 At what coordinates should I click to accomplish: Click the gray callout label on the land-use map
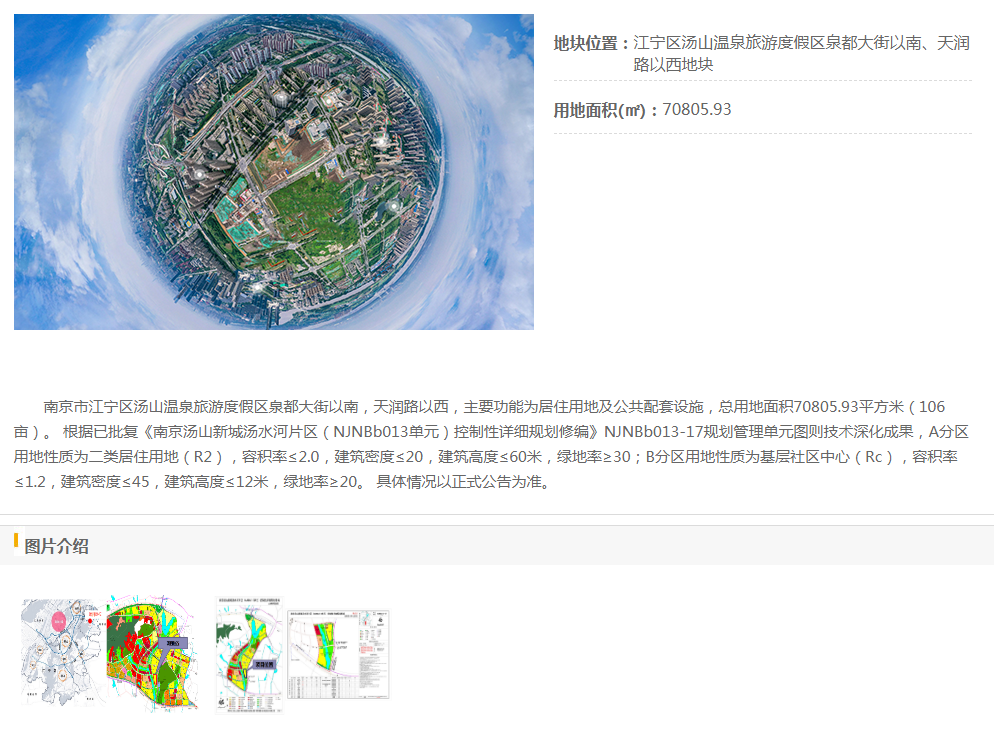pyautogui.click(x=172, y=642)
